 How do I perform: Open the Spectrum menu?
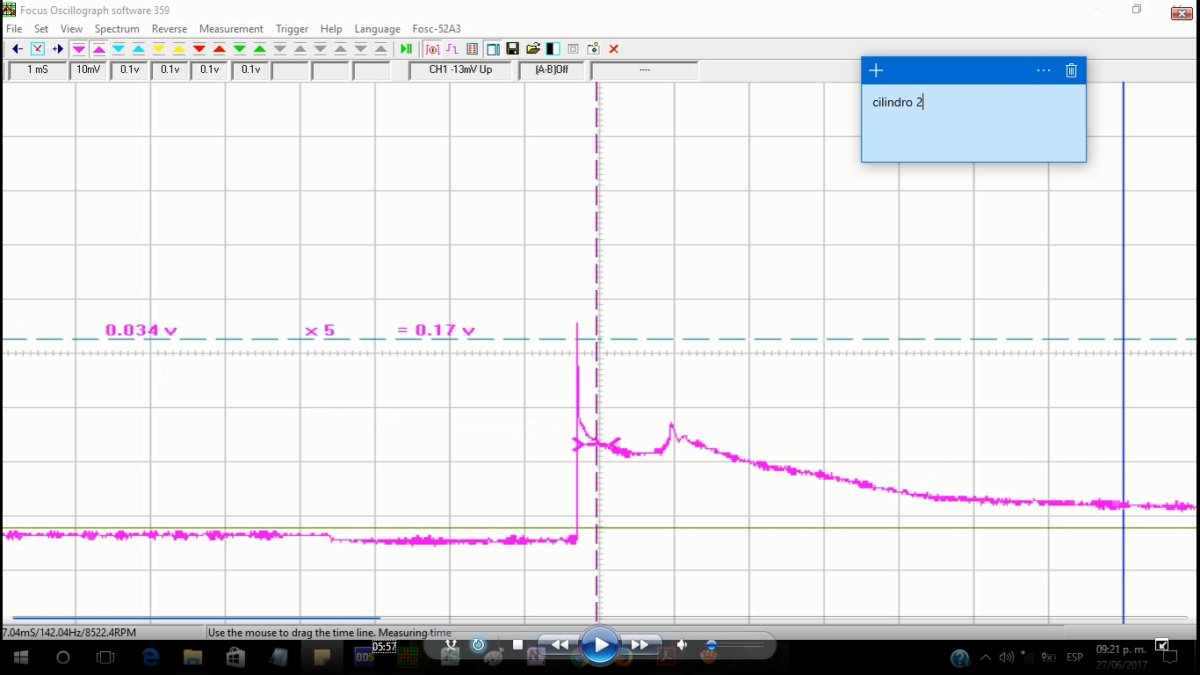(x=117, y=29)
